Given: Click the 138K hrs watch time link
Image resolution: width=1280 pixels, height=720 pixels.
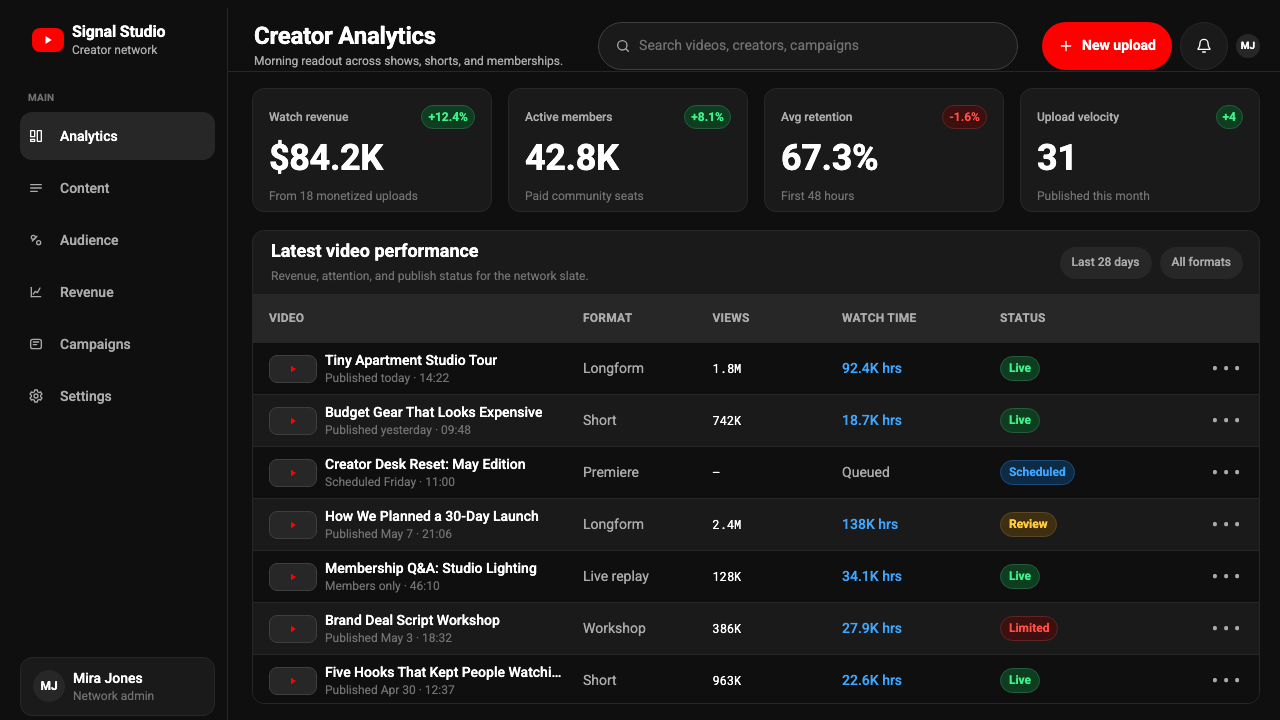Looking at the screenshot, I should click(870, 524).
